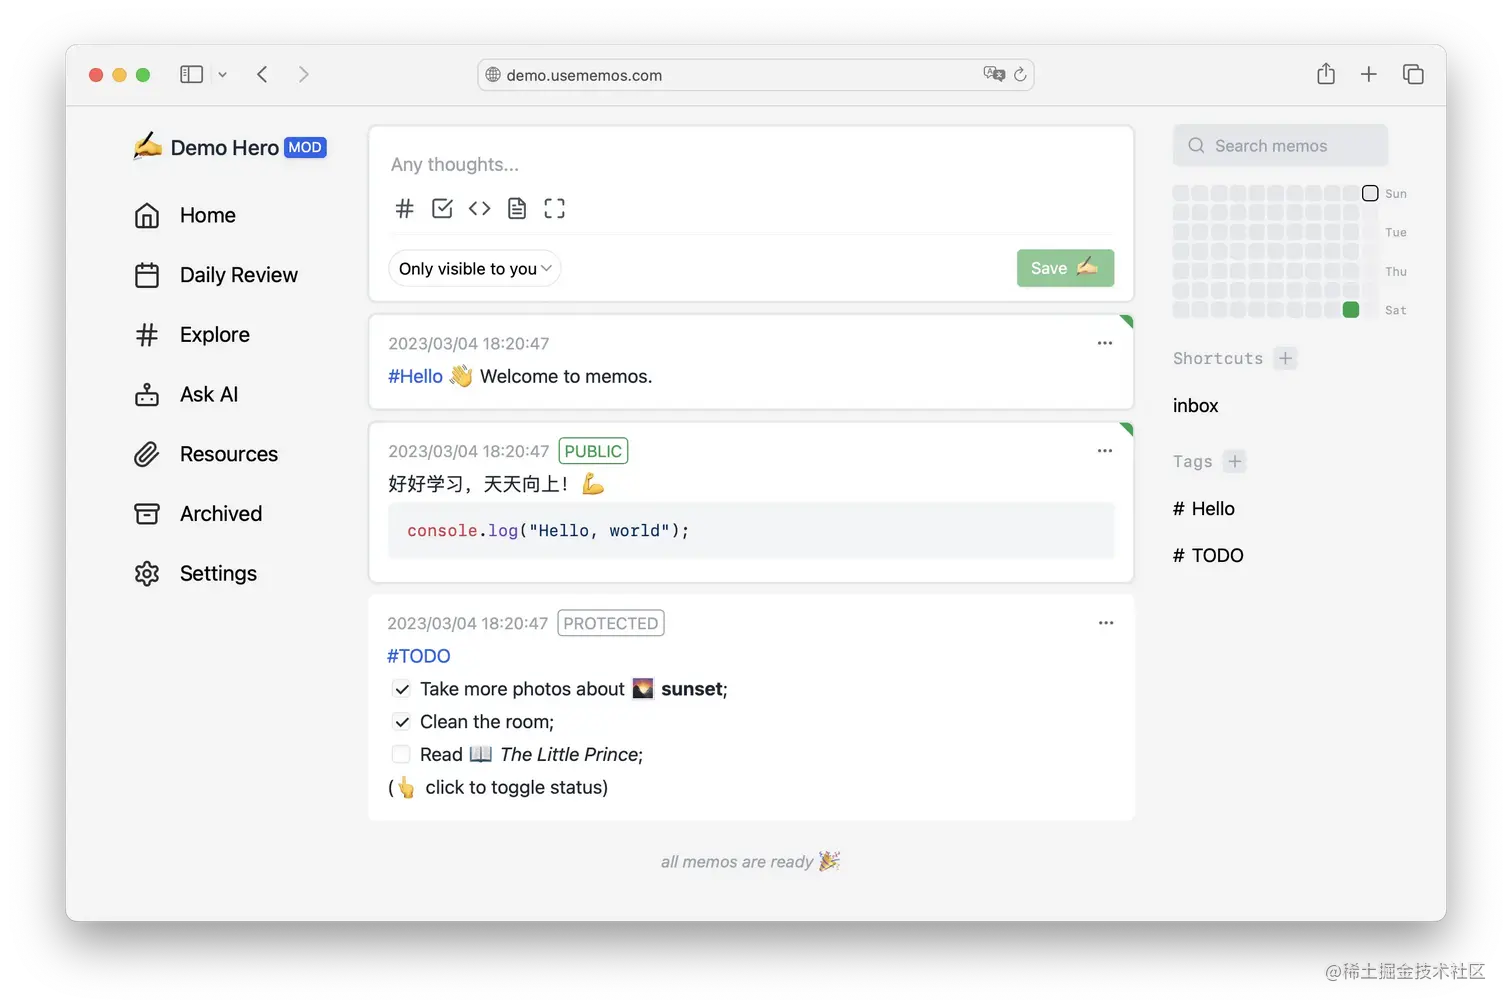Open the Archived section
Viewport: 1512px width, 1008px height.
[x=220, y=513]
